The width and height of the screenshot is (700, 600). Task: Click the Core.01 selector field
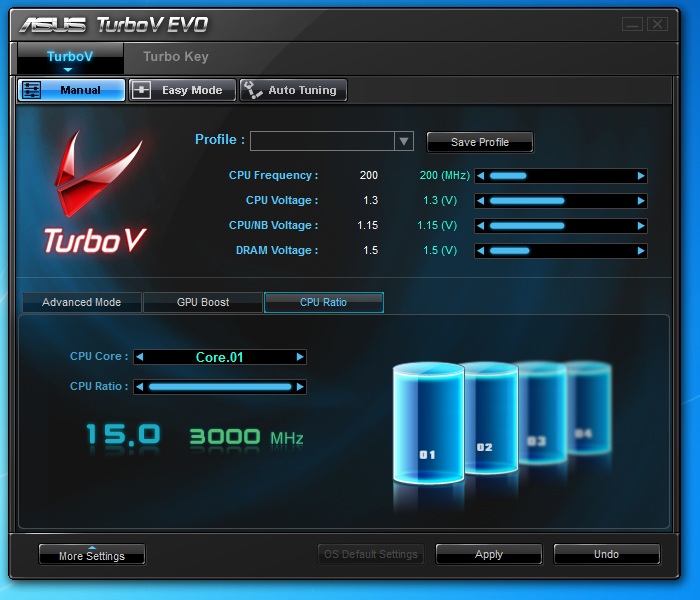click(x=220, y=357)
